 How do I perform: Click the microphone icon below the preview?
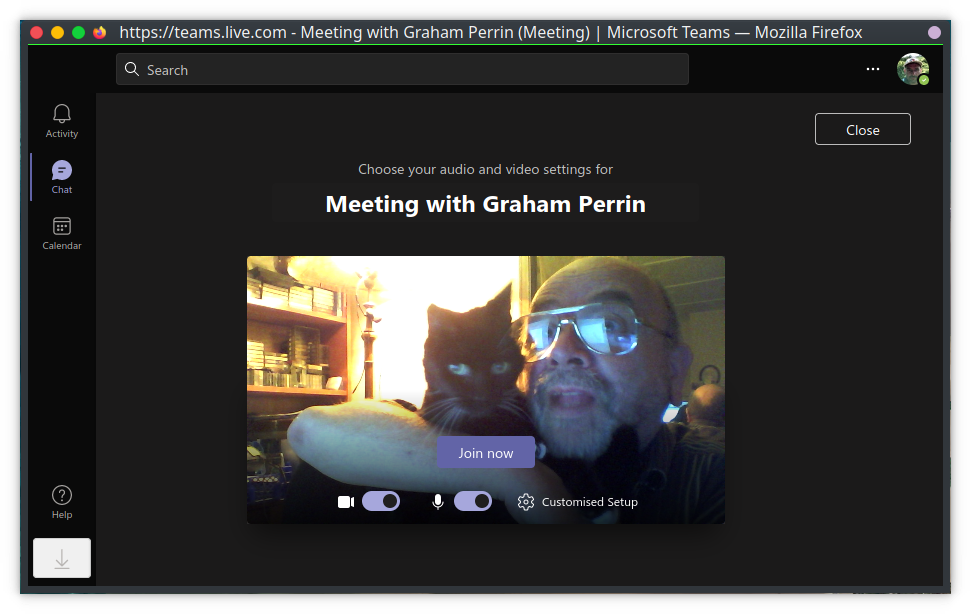coord(438,502)
